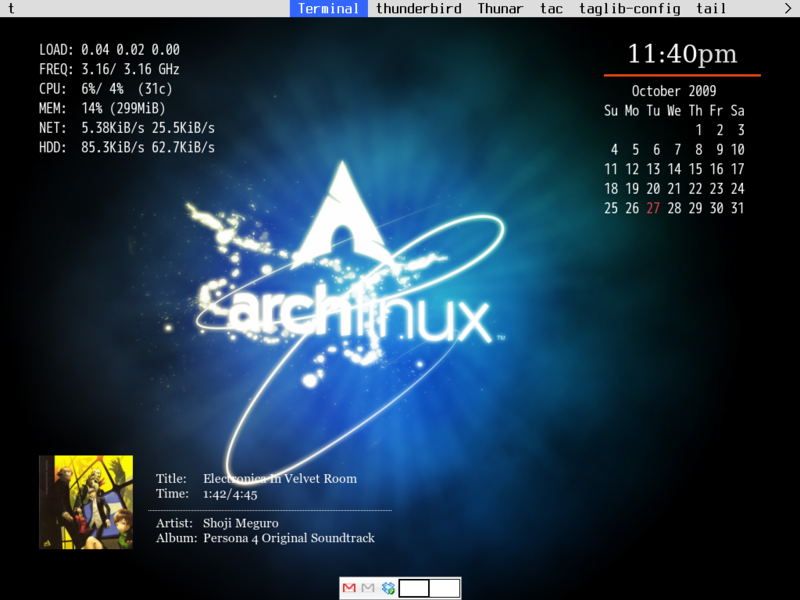Click date 31 in the calendar
The height and width of the screenshot is (600, 800).
(x=737, y=208)
